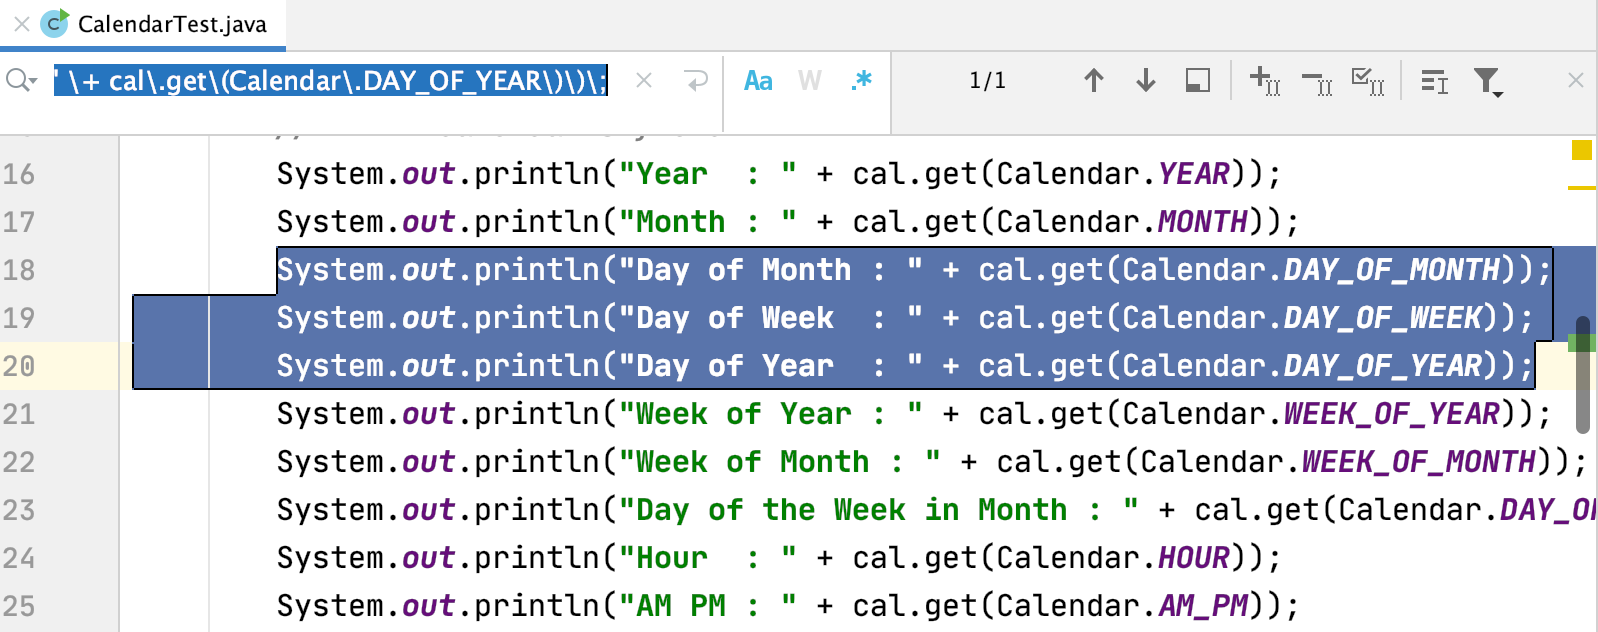
Task: Go to previous search occurrence
Action: click(1094, 81)
